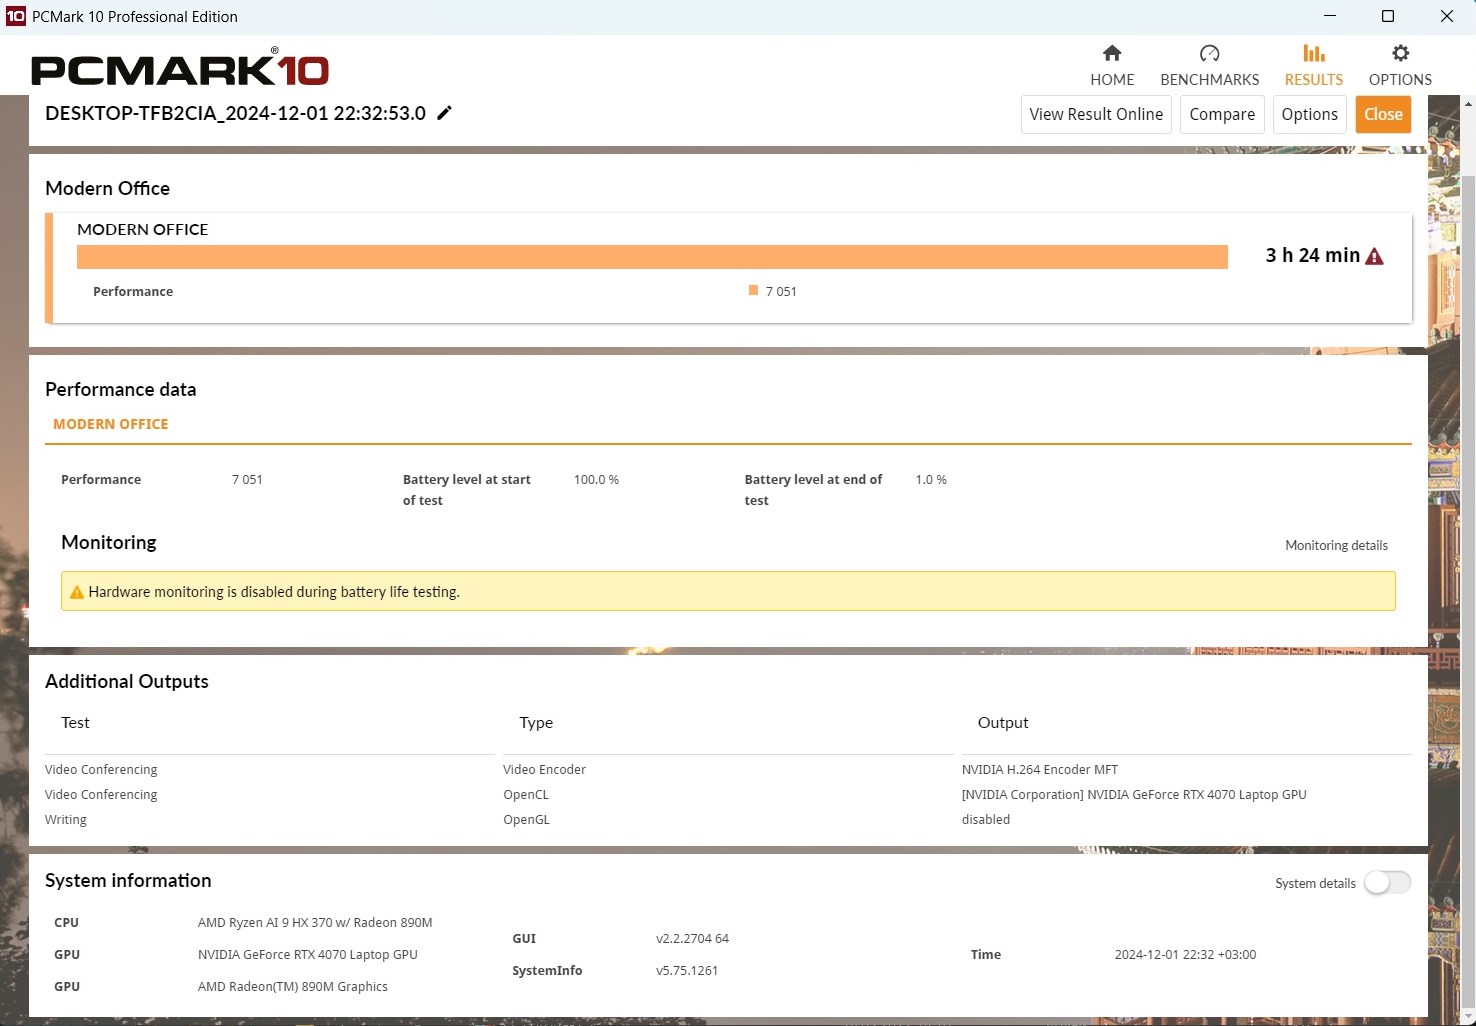Click the CPU value AMD Ryzen AI 9 HX 370
This screenshot has width=1476, height=1026.
pos(315,922)
